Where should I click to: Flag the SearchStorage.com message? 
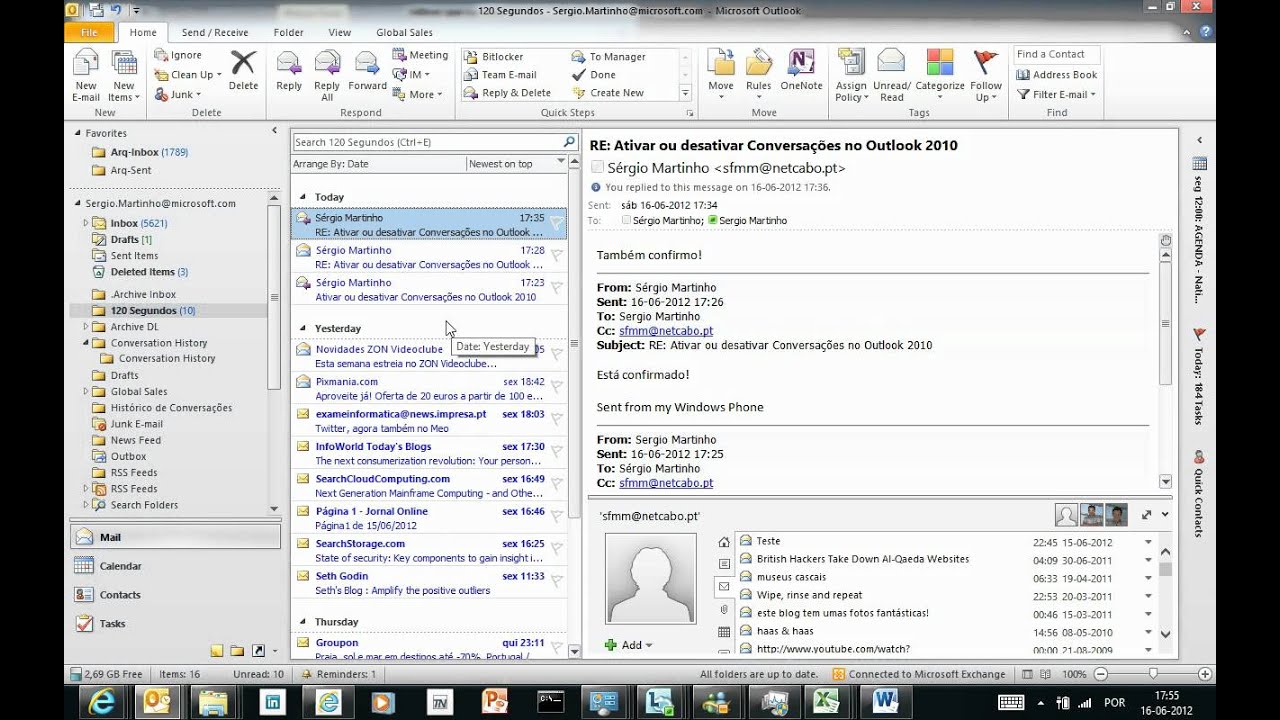pyautogui.click(x=557, y=549)
